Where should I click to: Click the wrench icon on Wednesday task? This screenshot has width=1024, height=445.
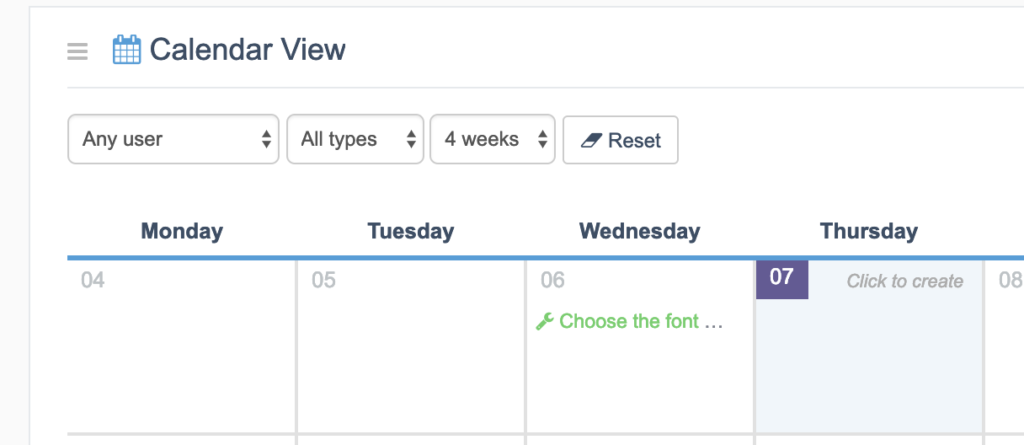(545, 321)
